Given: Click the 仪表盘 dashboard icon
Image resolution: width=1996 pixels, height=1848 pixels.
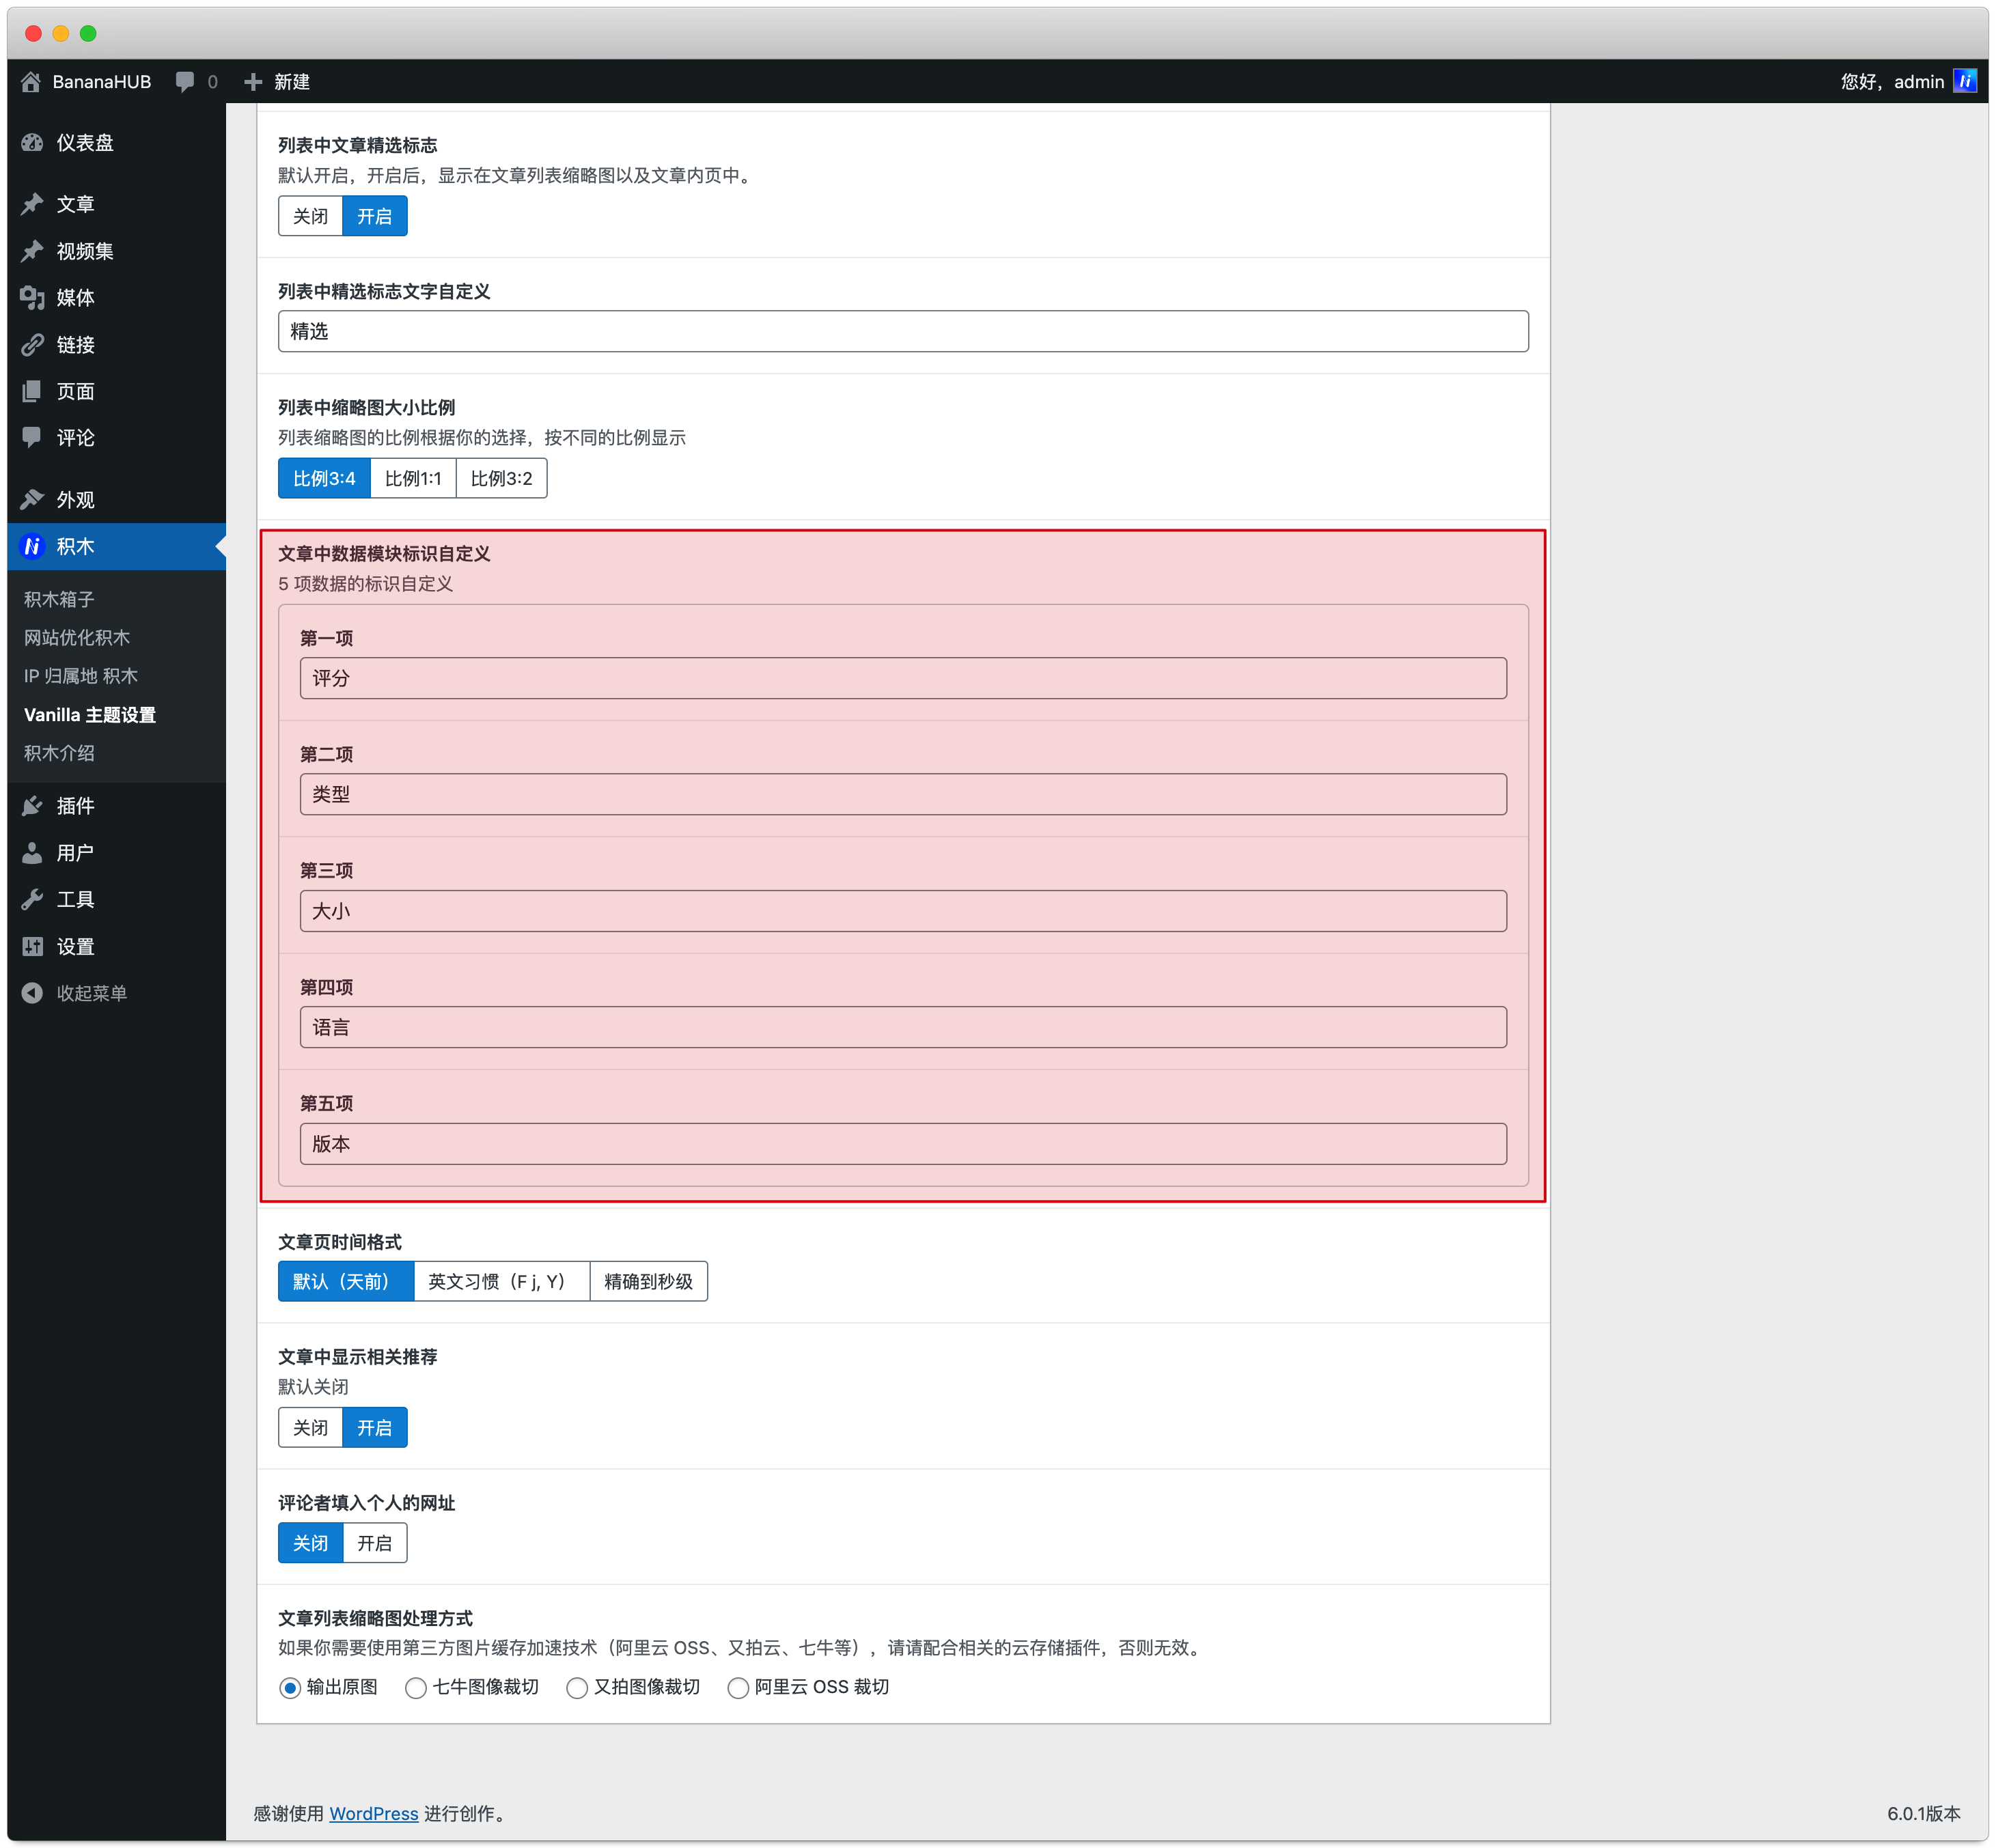Looking at the screenshot, I should click(32, 143).
